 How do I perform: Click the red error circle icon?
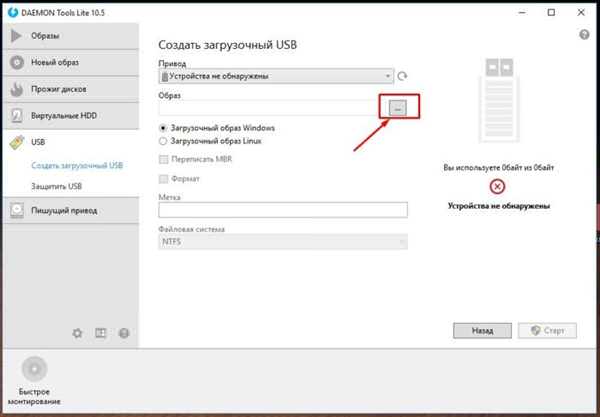[x=497, y=187]
